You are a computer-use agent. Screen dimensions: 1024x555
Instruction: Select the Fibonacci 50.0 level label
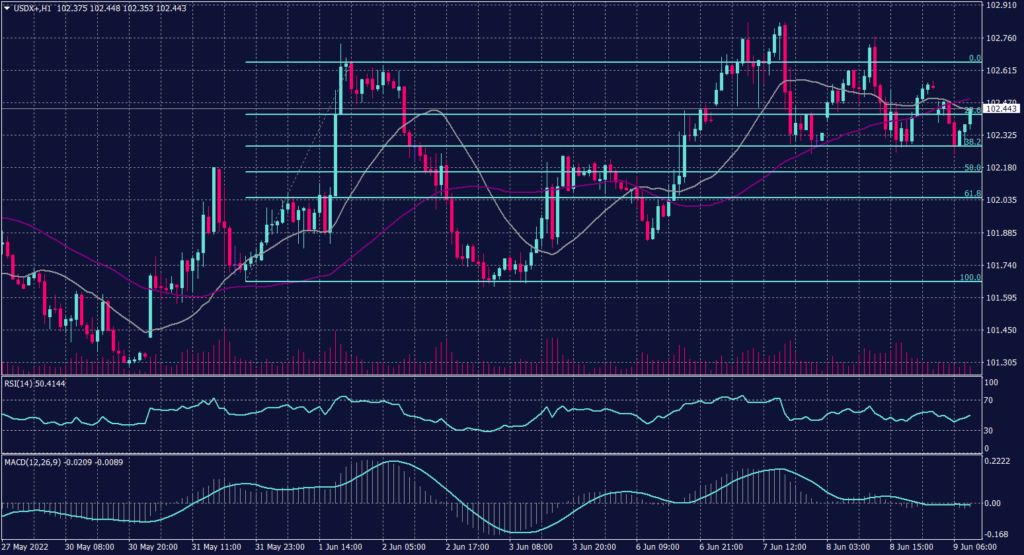971,168
